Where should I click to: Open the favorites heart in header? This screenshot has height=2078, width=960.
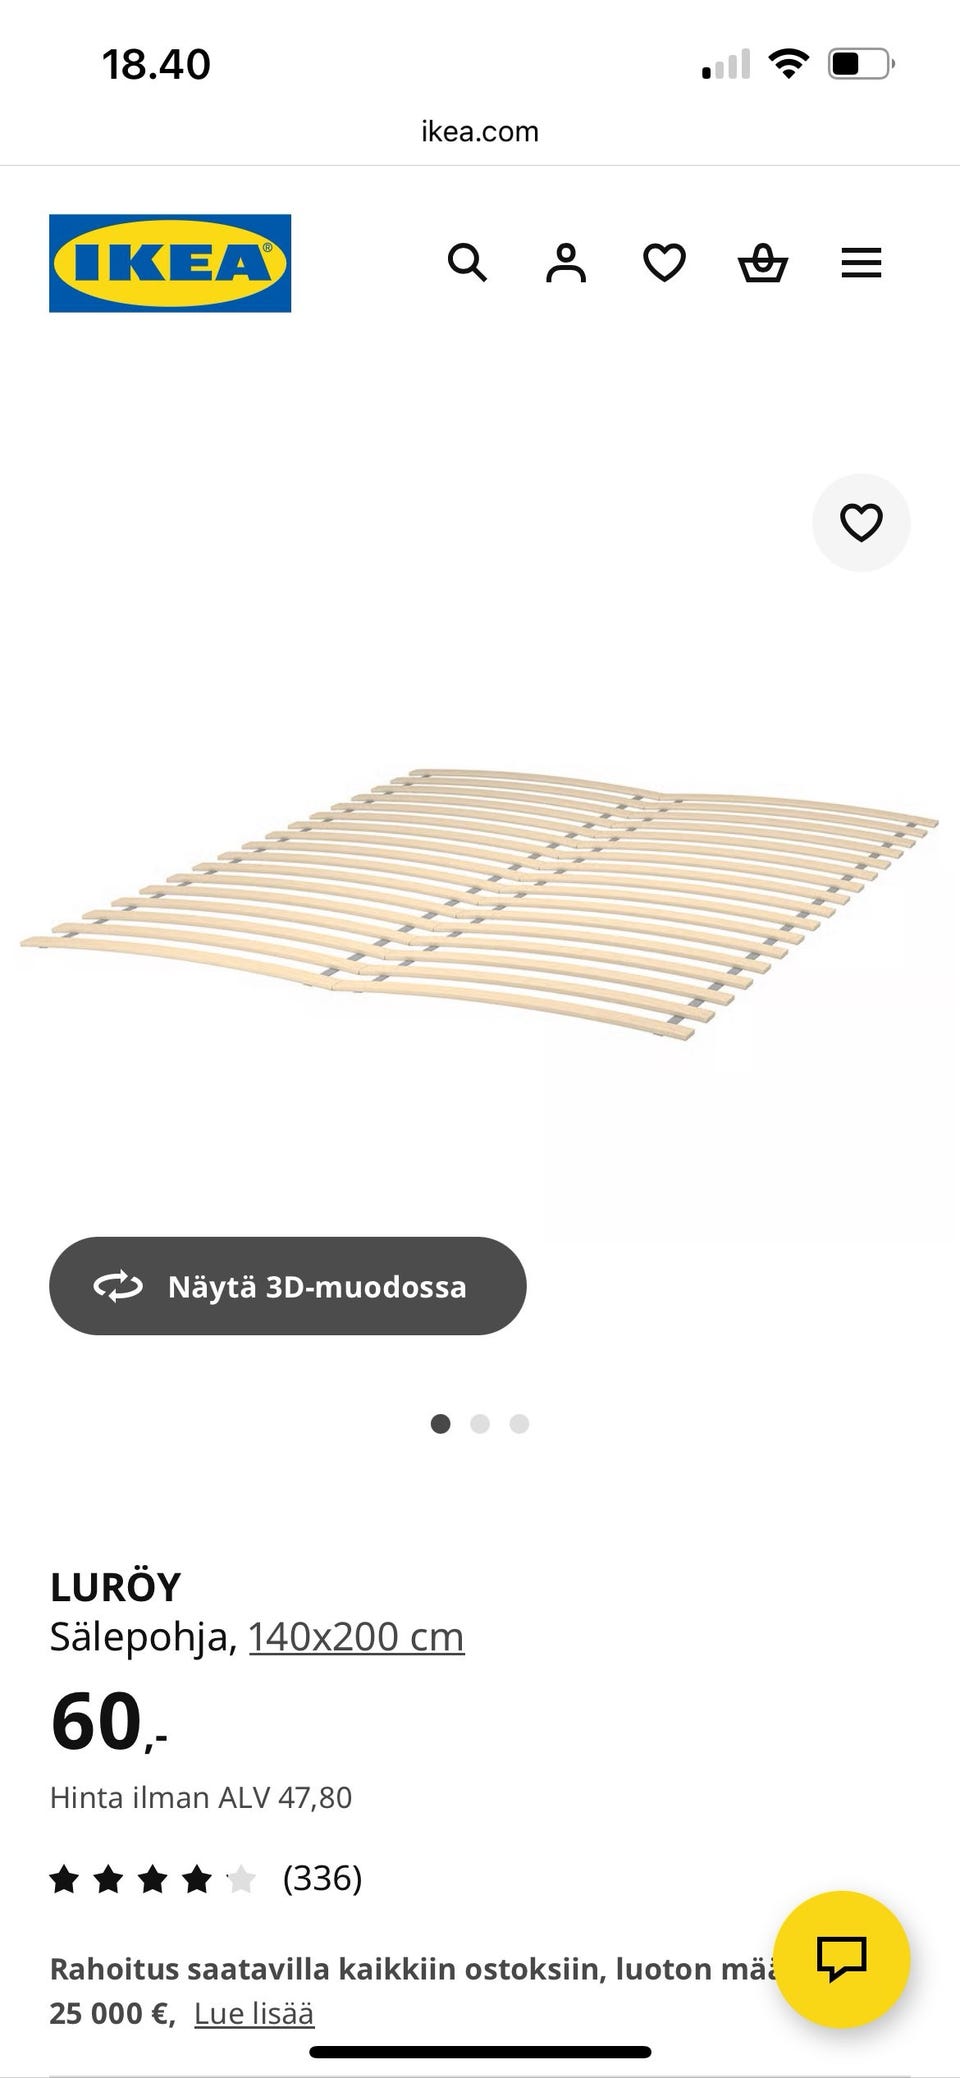pos(664,263)
